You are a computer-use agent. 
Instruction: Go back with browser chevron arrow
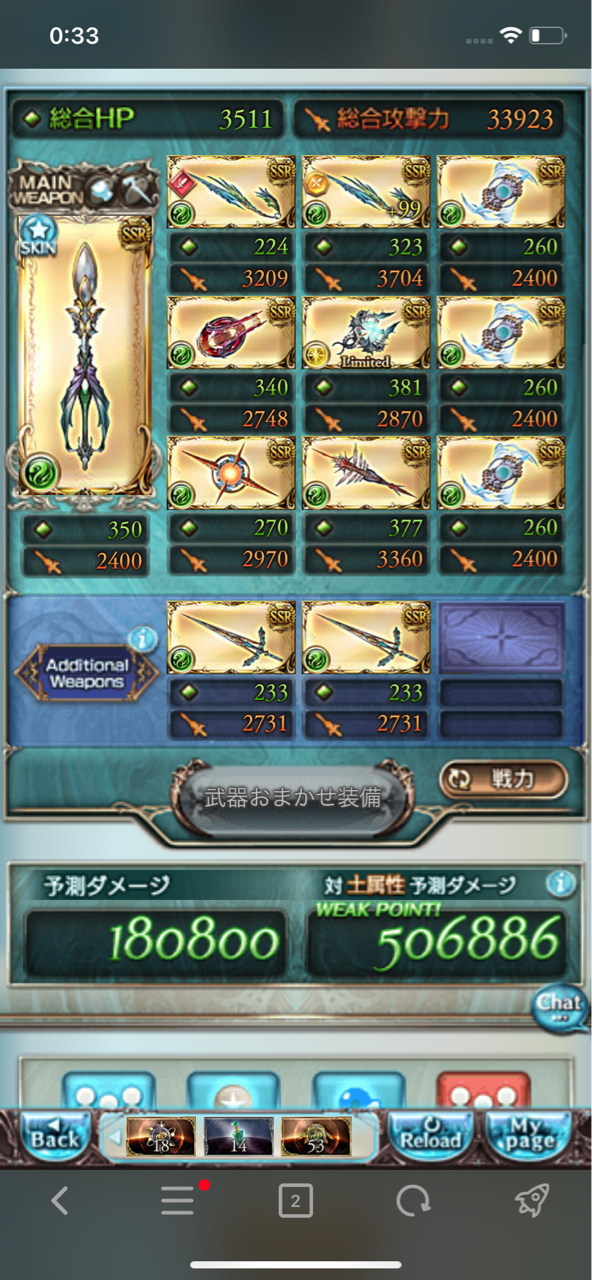coord(60,1200)
